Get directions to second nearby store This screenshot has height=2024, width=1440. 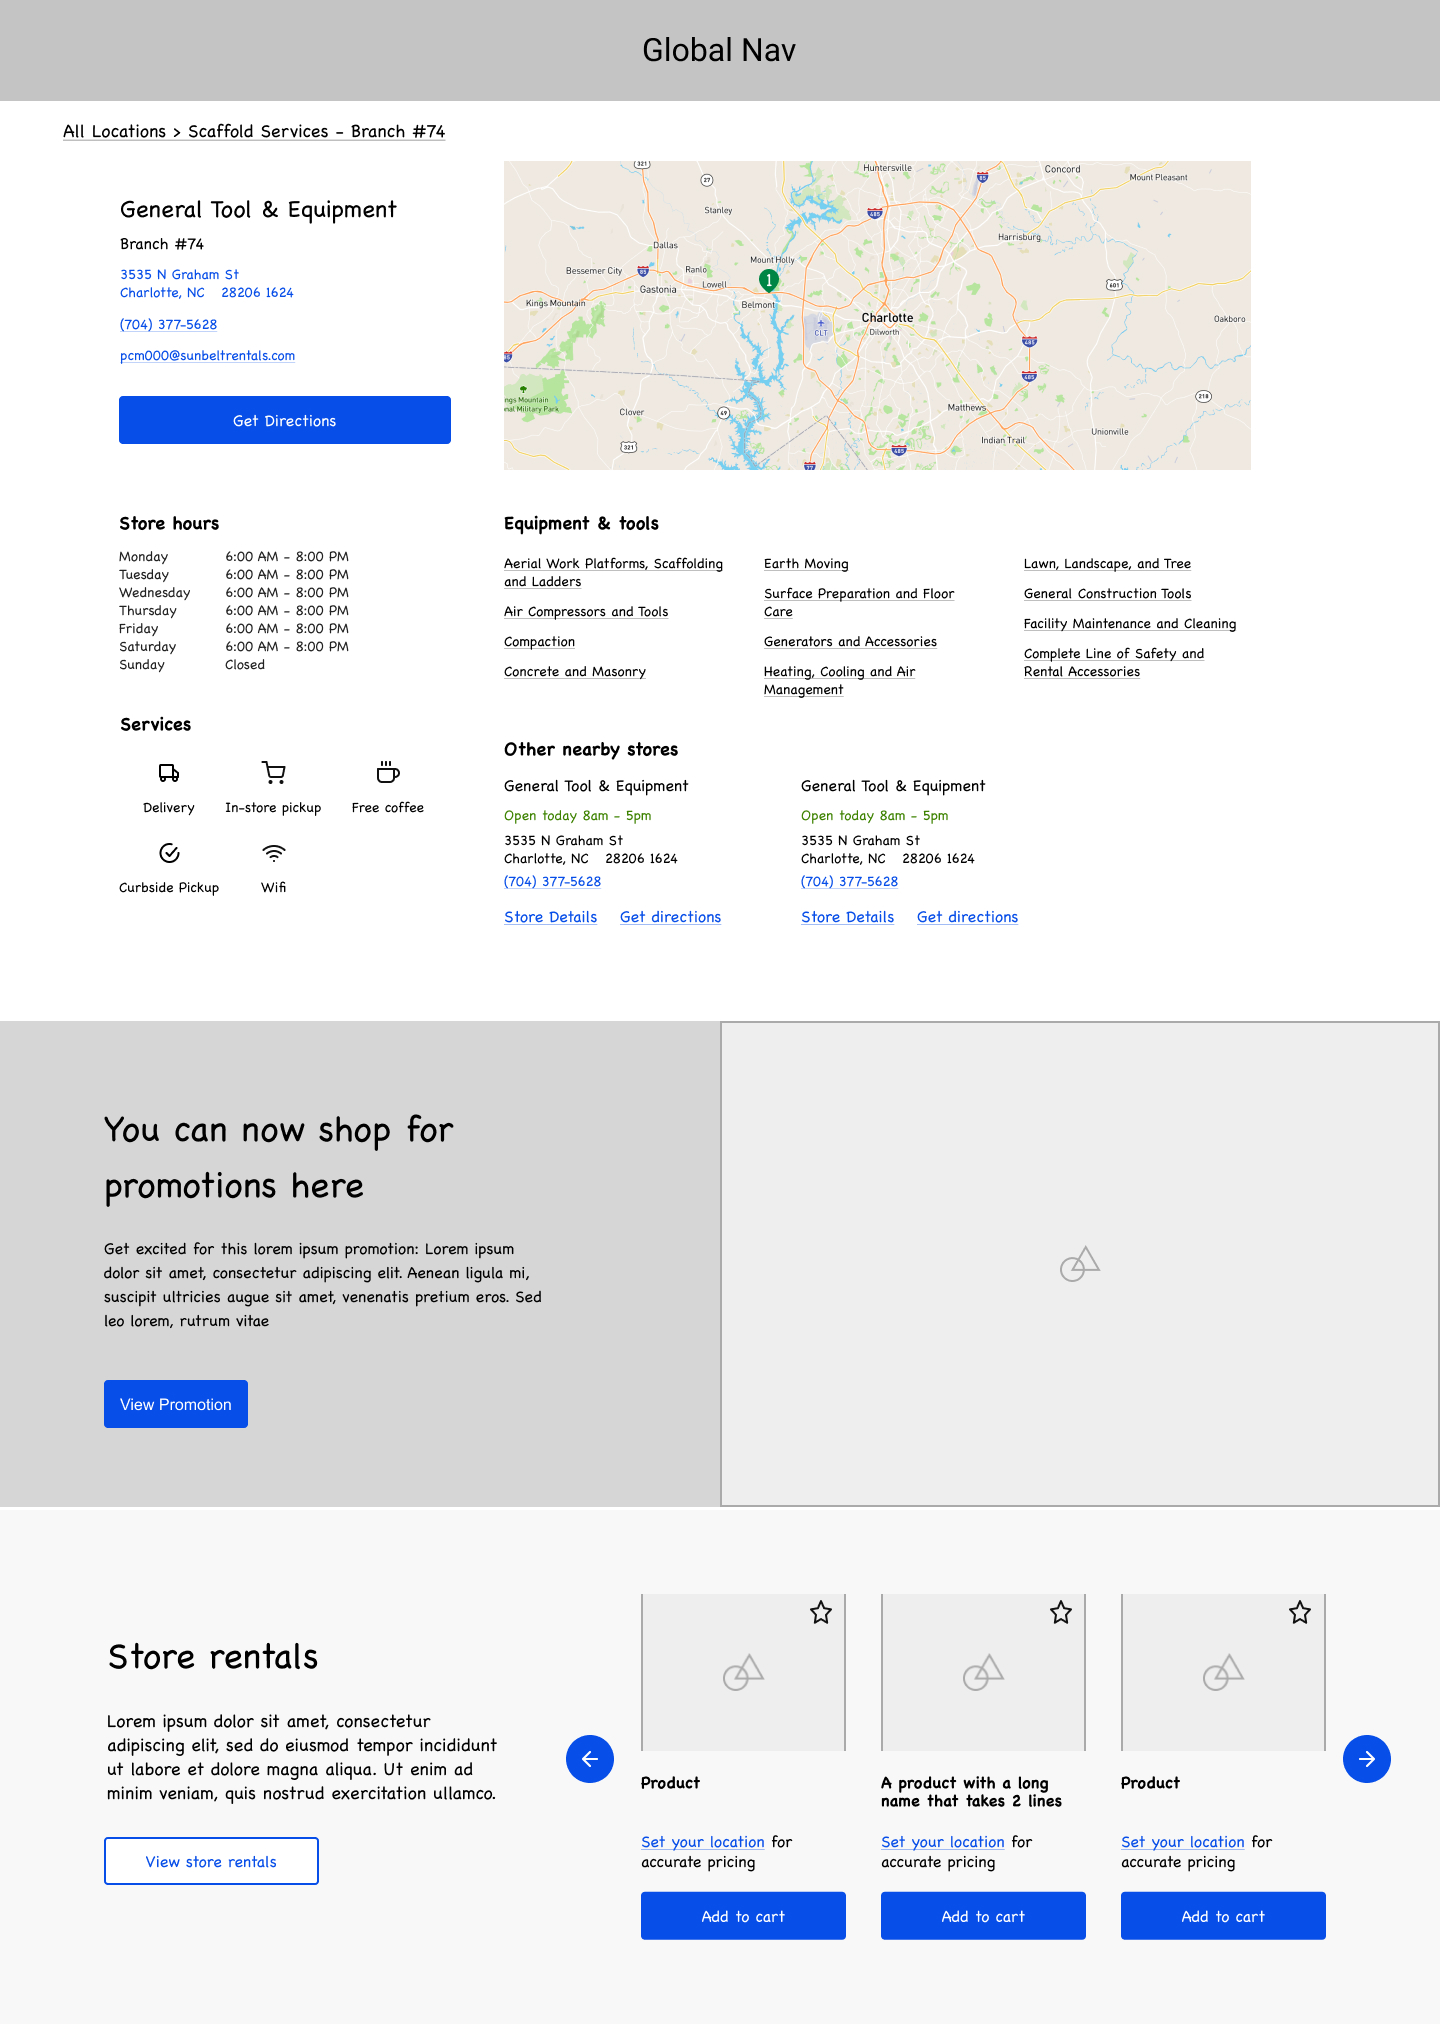click(967, 917)
